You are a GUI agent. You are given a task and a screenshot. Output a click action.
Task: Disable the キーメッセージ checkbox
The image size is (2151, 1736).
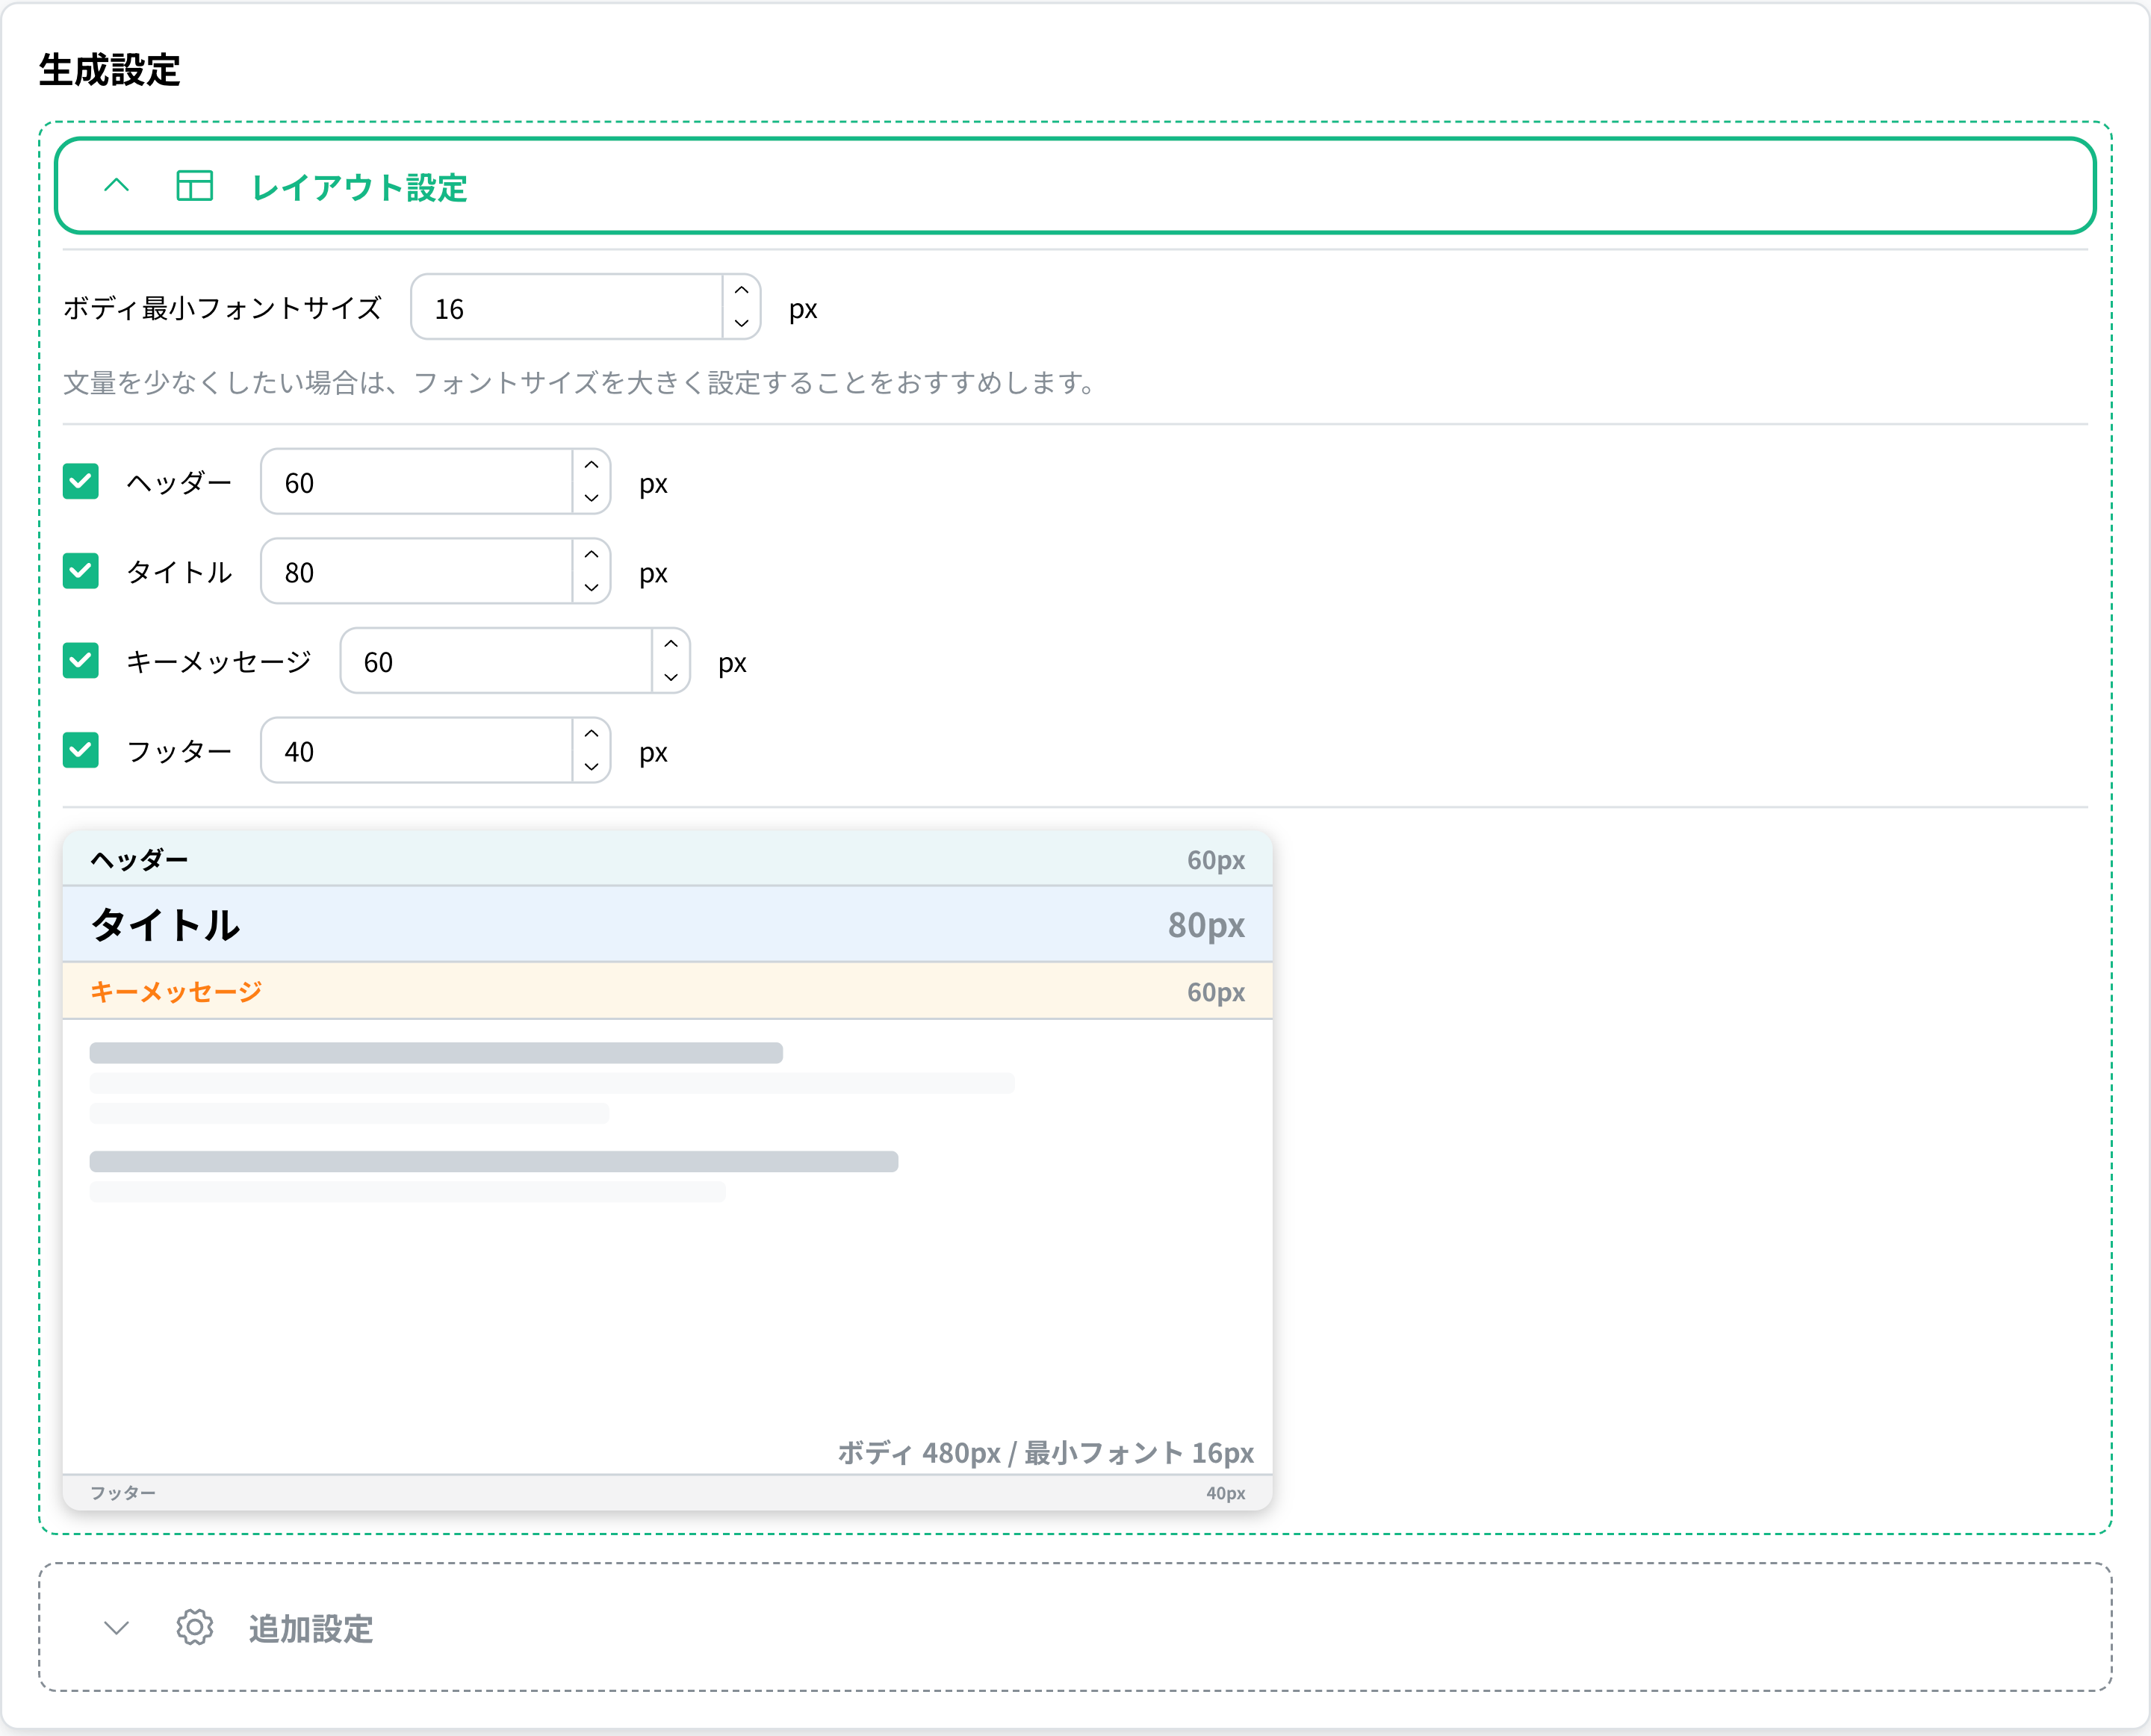[x=81, y=661]
